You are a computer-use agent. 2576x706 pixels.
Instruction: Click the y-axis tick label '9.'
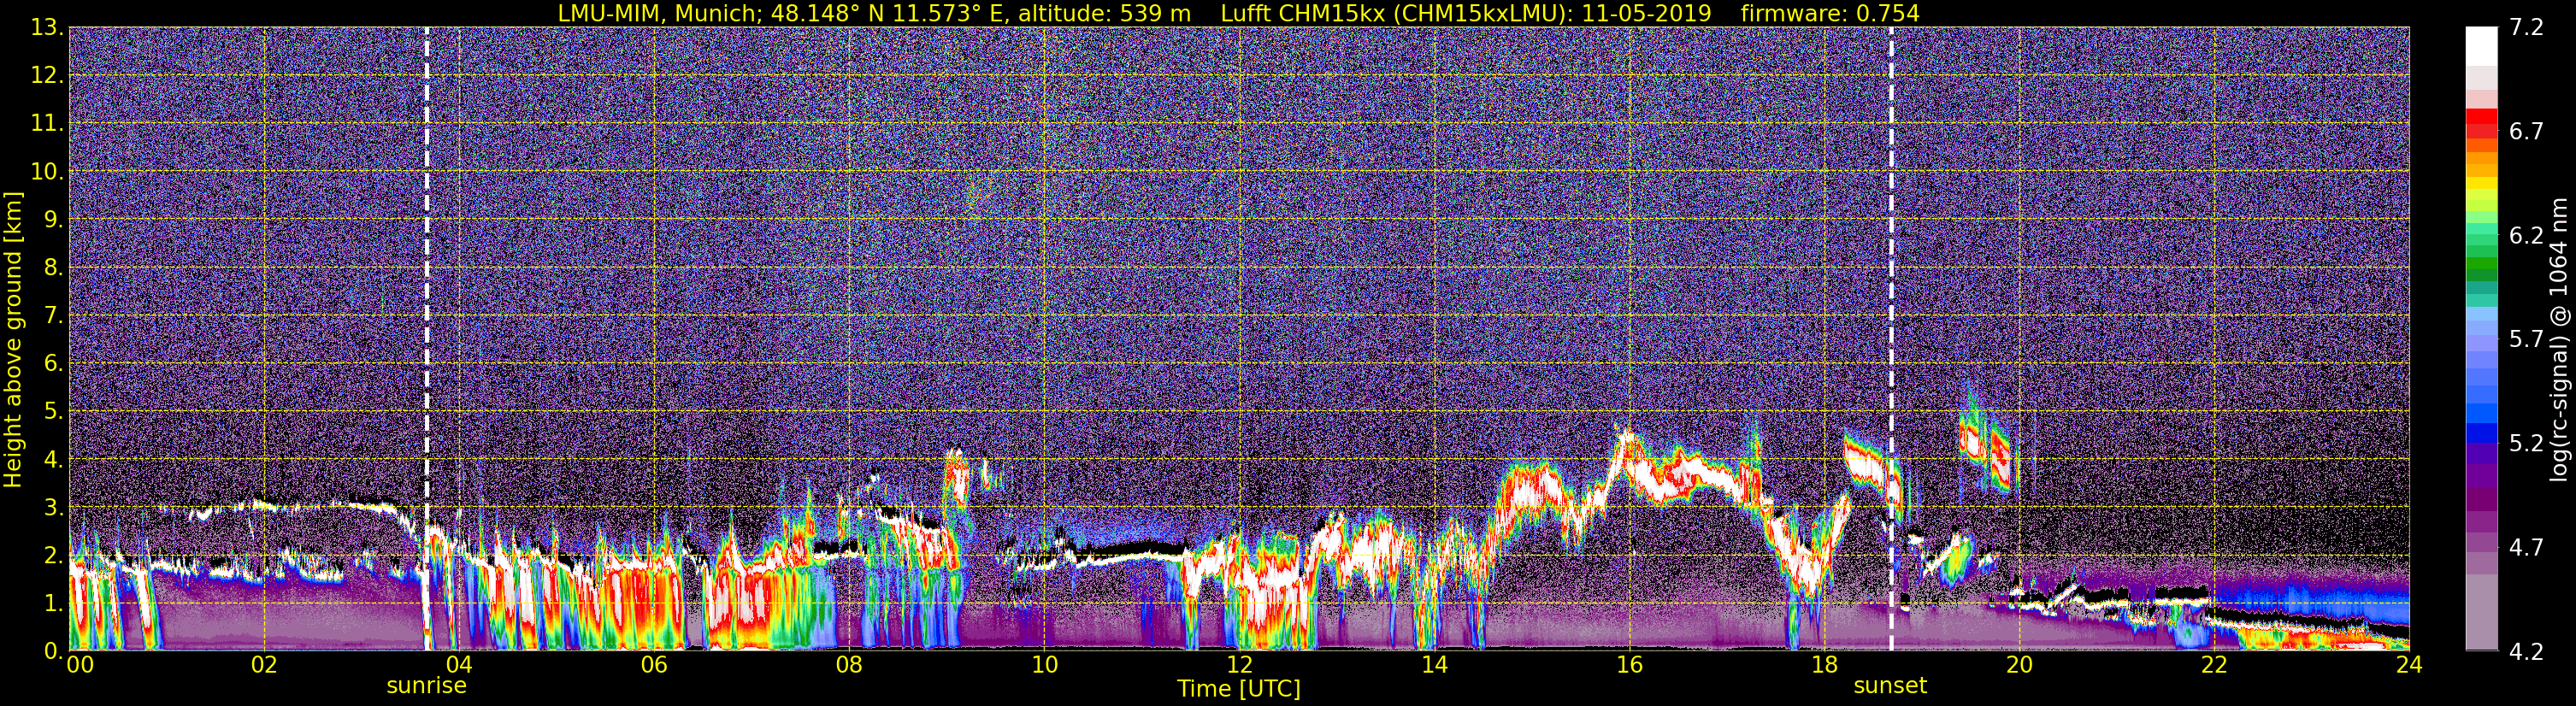point(53,220)
